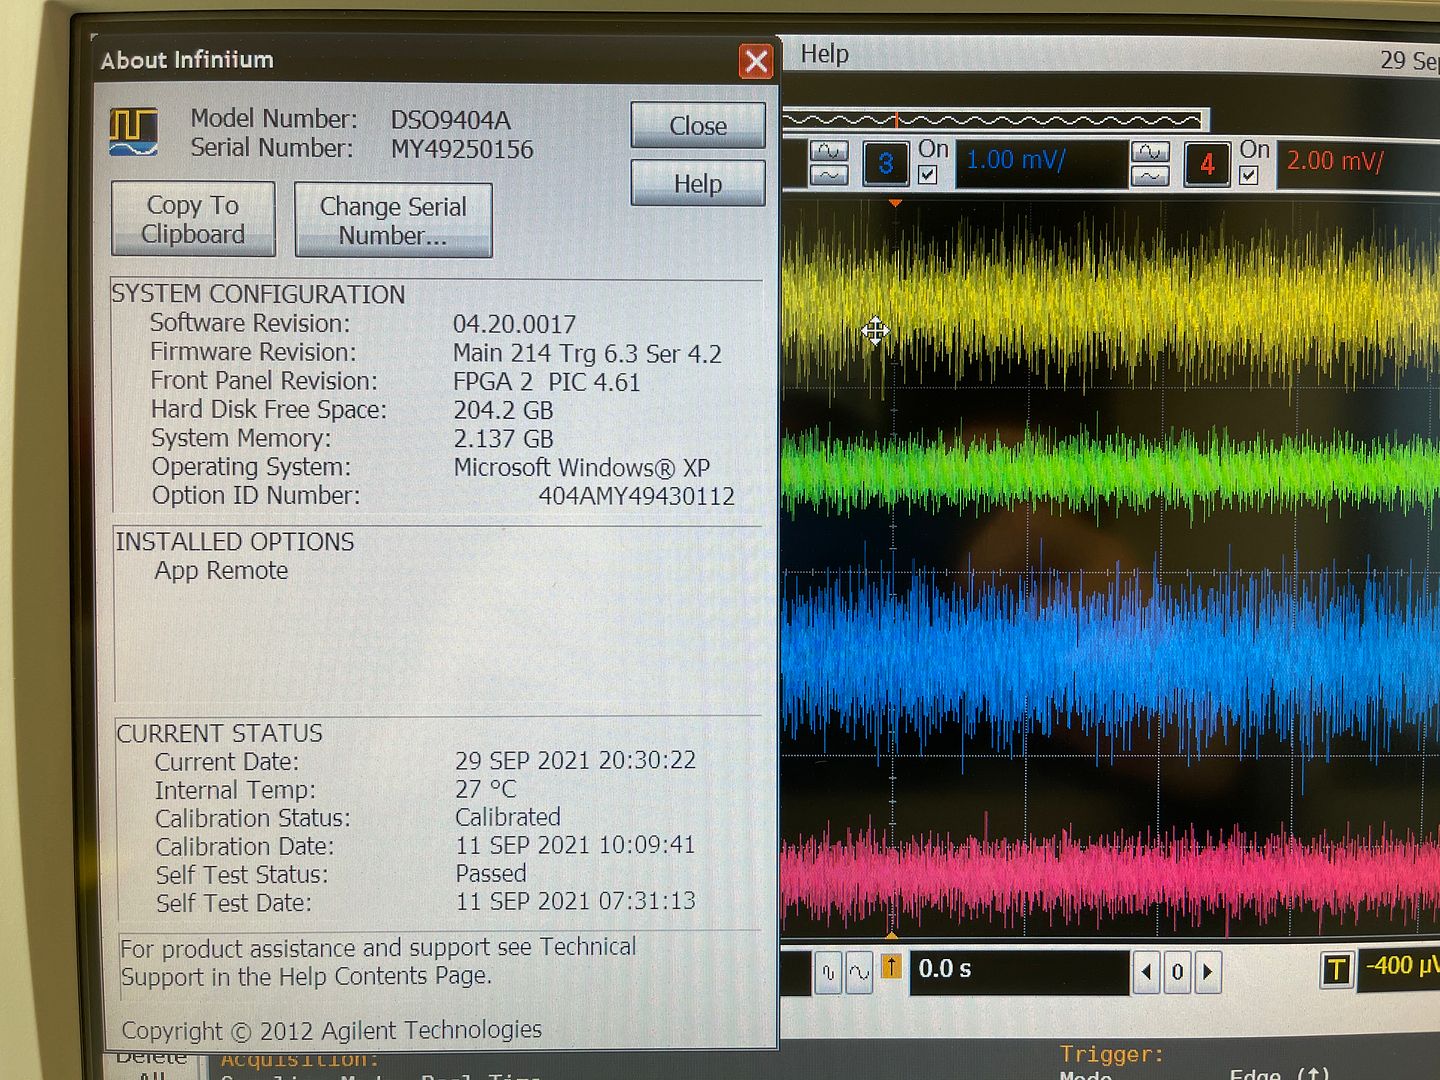Decrease channel 3 vertical scale with lower waveform icon
Image resolution: width=1440 pixels, height=1080 pixels.
click(x=828, y=176)
